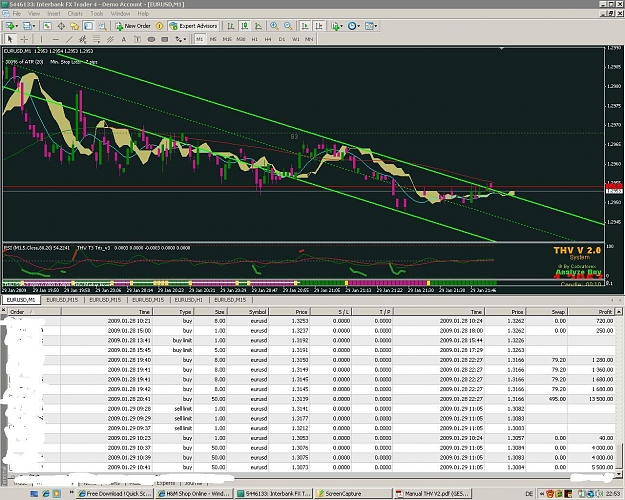This screenshot has height=500, width=625.
Task: Switch timeframe to H4
Action: click(268, 39)
